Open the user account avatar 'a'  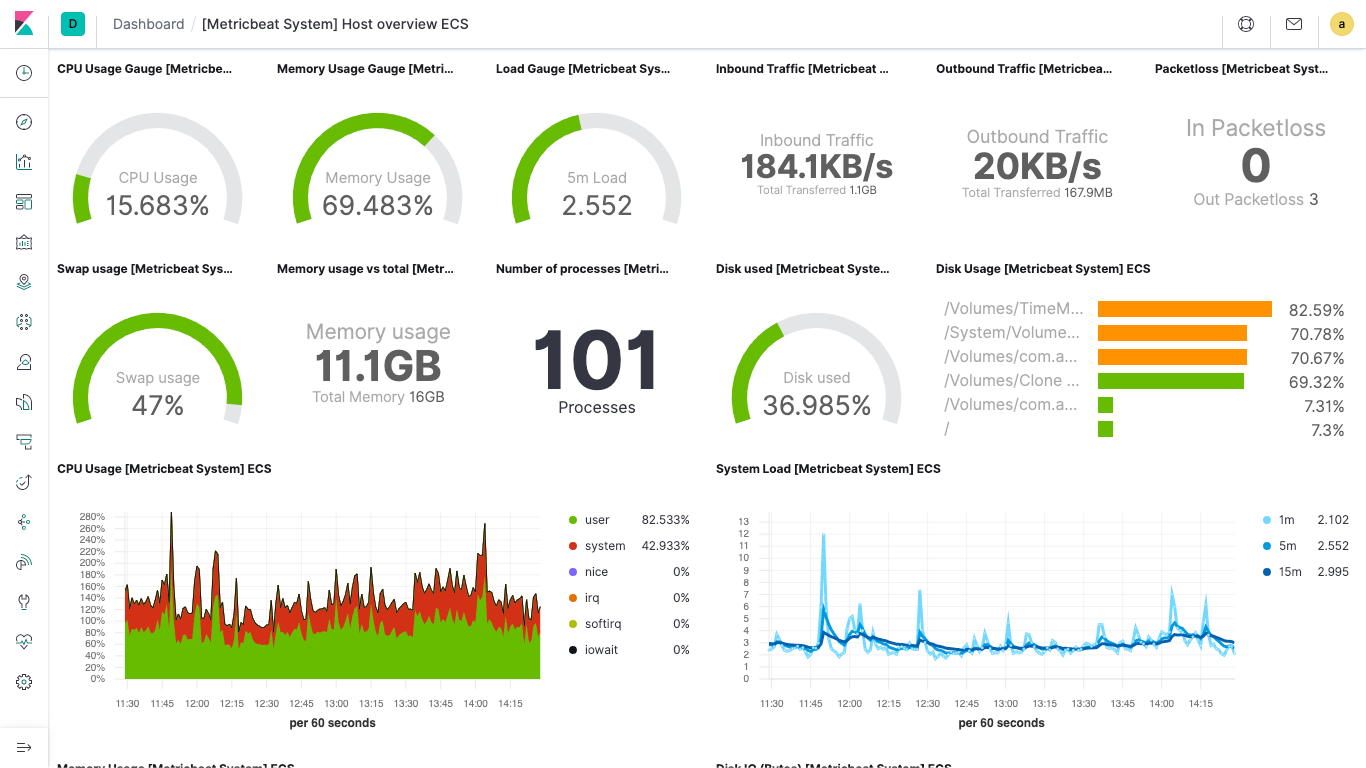[x=1342, y=24]
